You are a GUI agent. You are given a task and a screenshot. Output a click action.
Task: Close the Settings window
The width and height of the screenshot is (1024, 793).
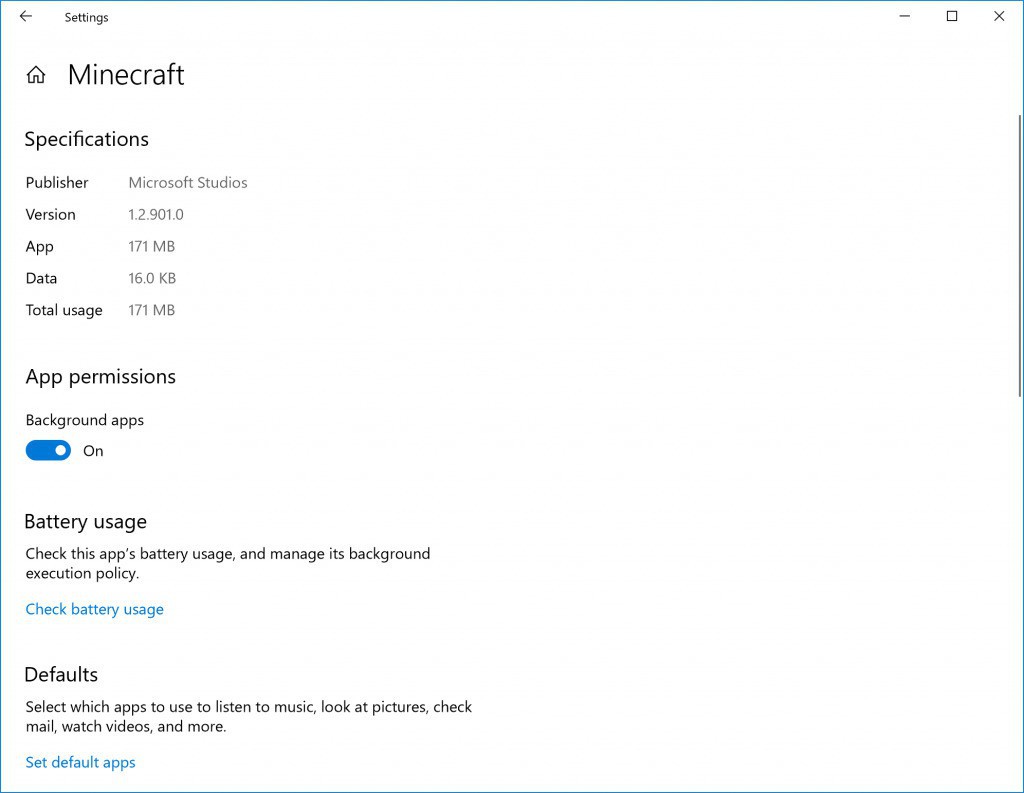[999, 16]
